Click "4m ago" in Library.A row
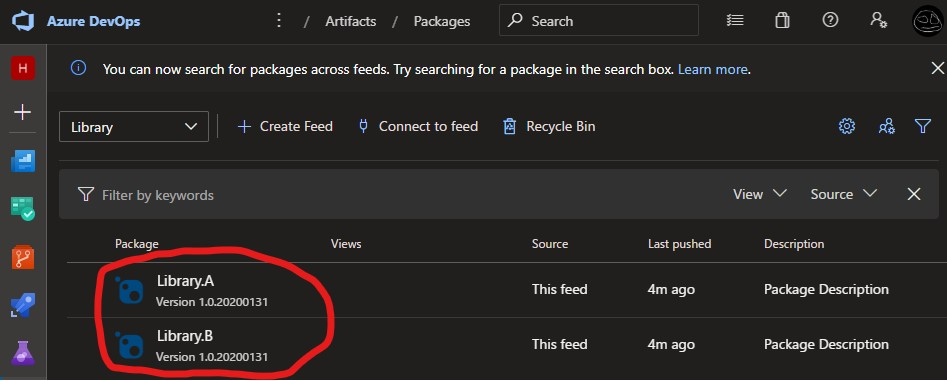Image resolution: width=947 pixels, height=381 pixels. point(671,290)
